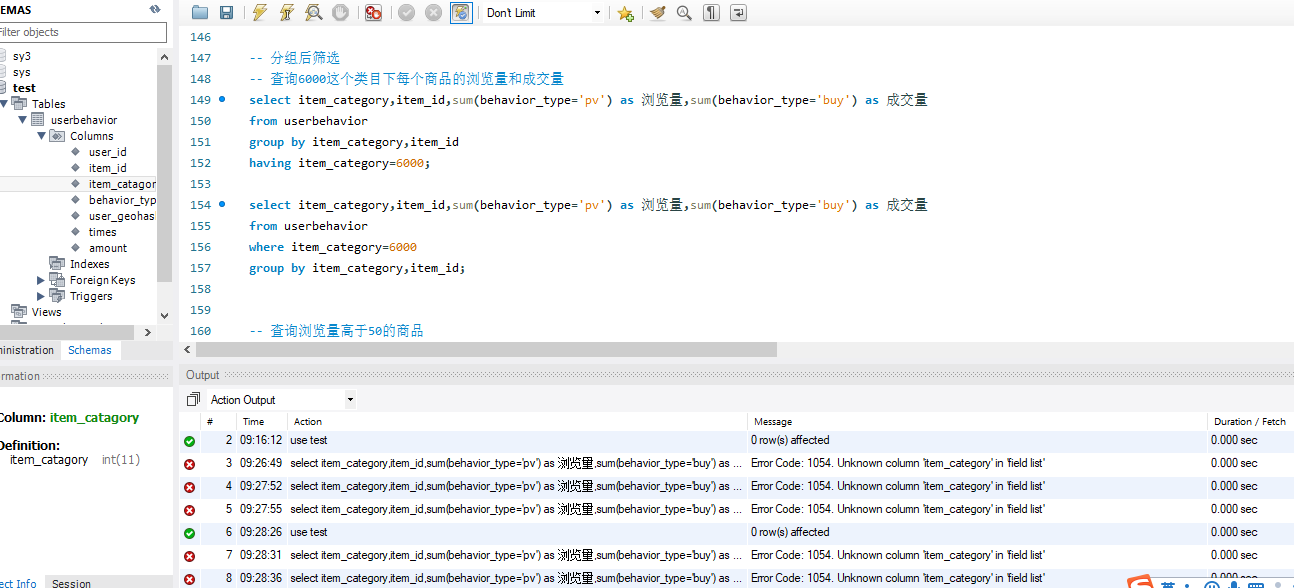Select the user_id column
The height and width of the screenshot is (588, 1294).
(107, 152)
